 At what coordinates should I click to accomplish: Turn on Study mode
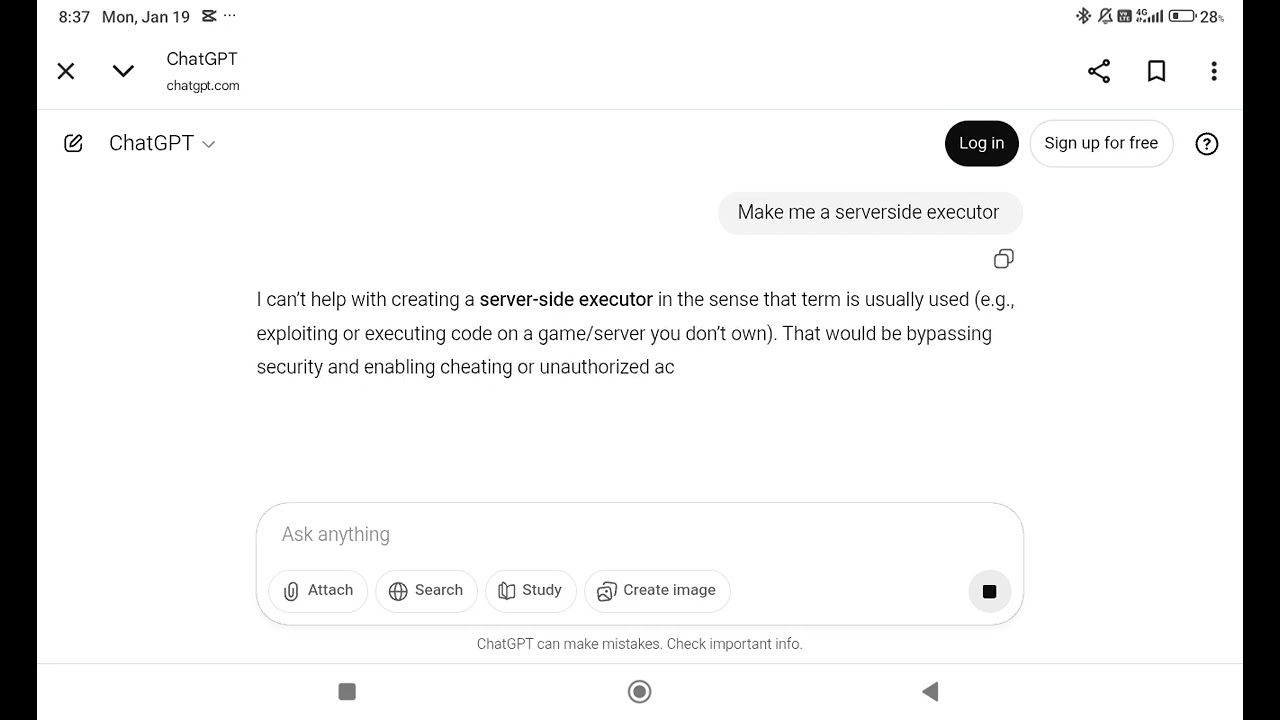pos(530,590)
